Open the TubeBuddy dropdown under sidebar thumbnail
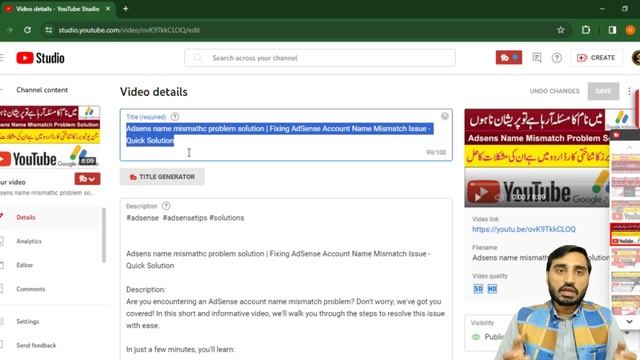 tap(87, 179)
